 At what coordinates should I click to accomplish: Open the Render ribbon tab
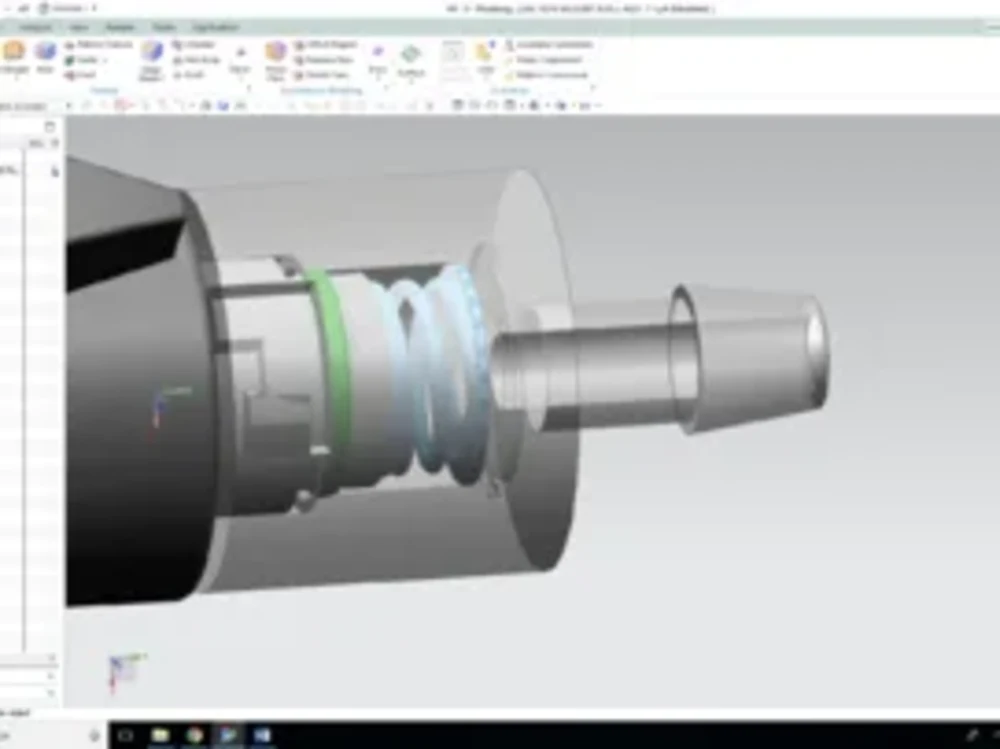(120, 27)
